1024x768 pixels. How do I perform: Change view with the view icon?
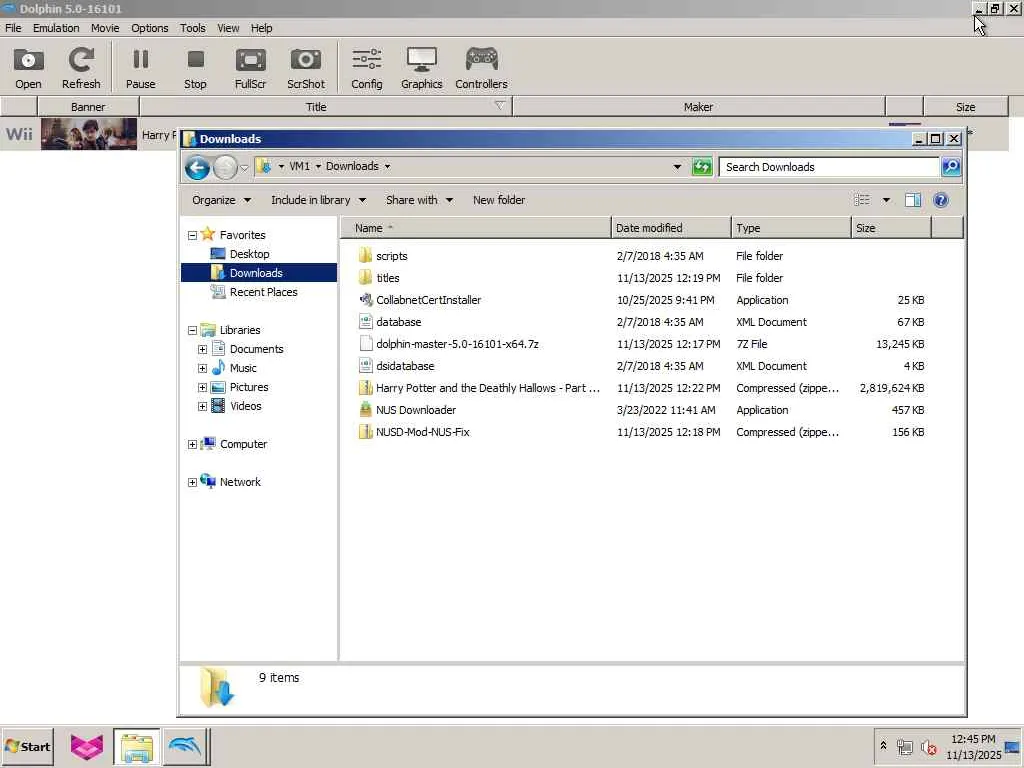(862, 200)
